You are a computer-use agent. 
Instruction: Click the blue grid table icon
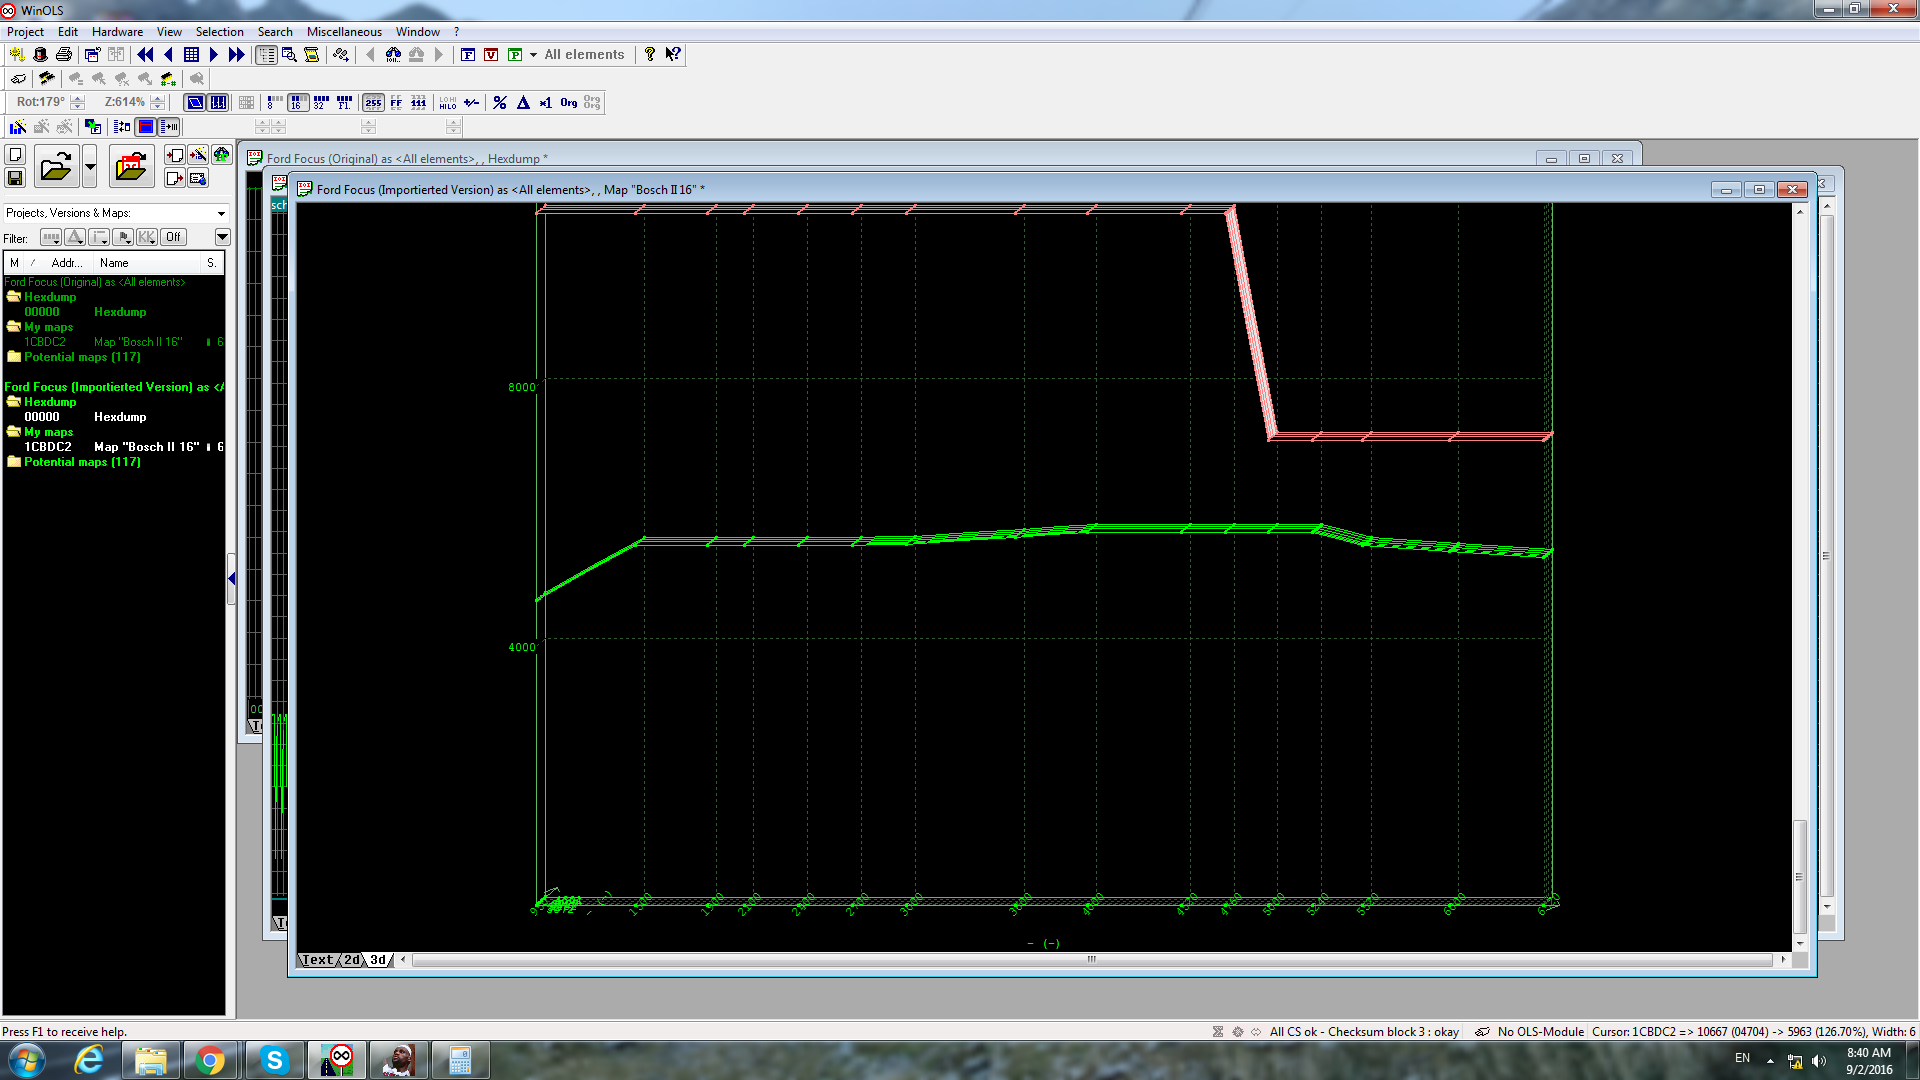(191, 55)
